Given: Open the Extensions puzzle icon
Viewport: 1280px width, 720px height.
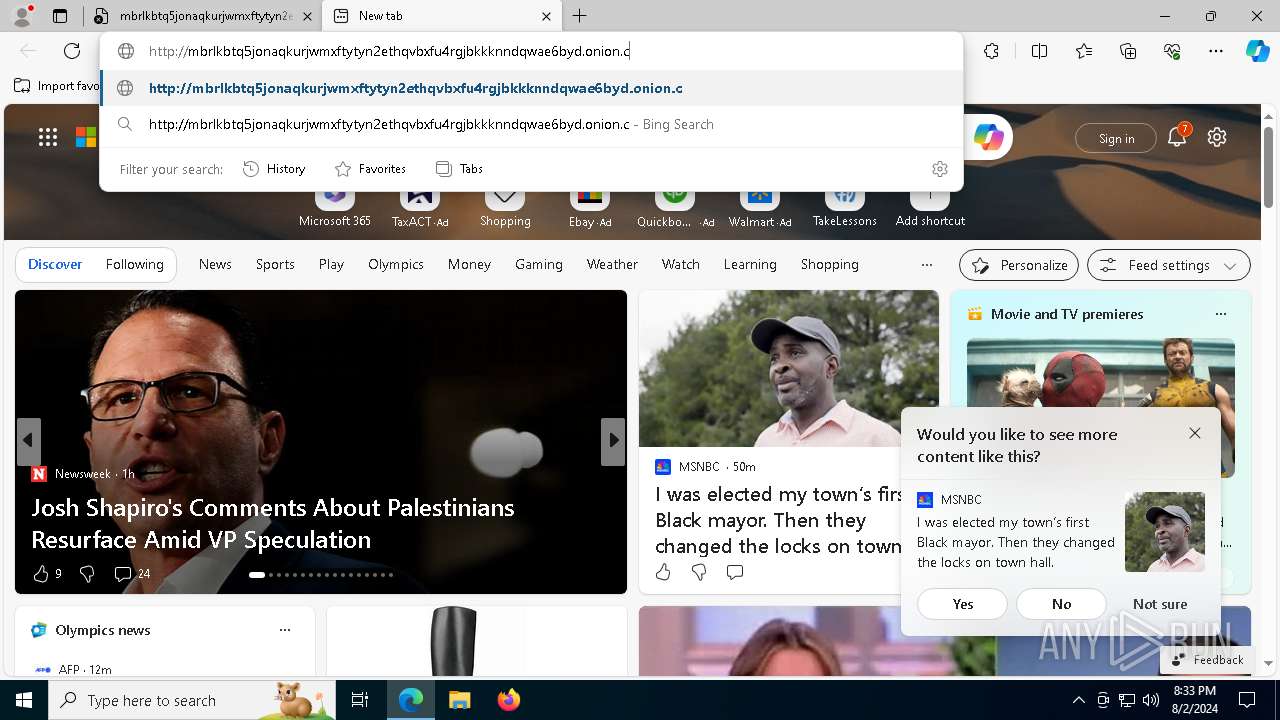Looking at the screenshot, I should pos(991,51).
